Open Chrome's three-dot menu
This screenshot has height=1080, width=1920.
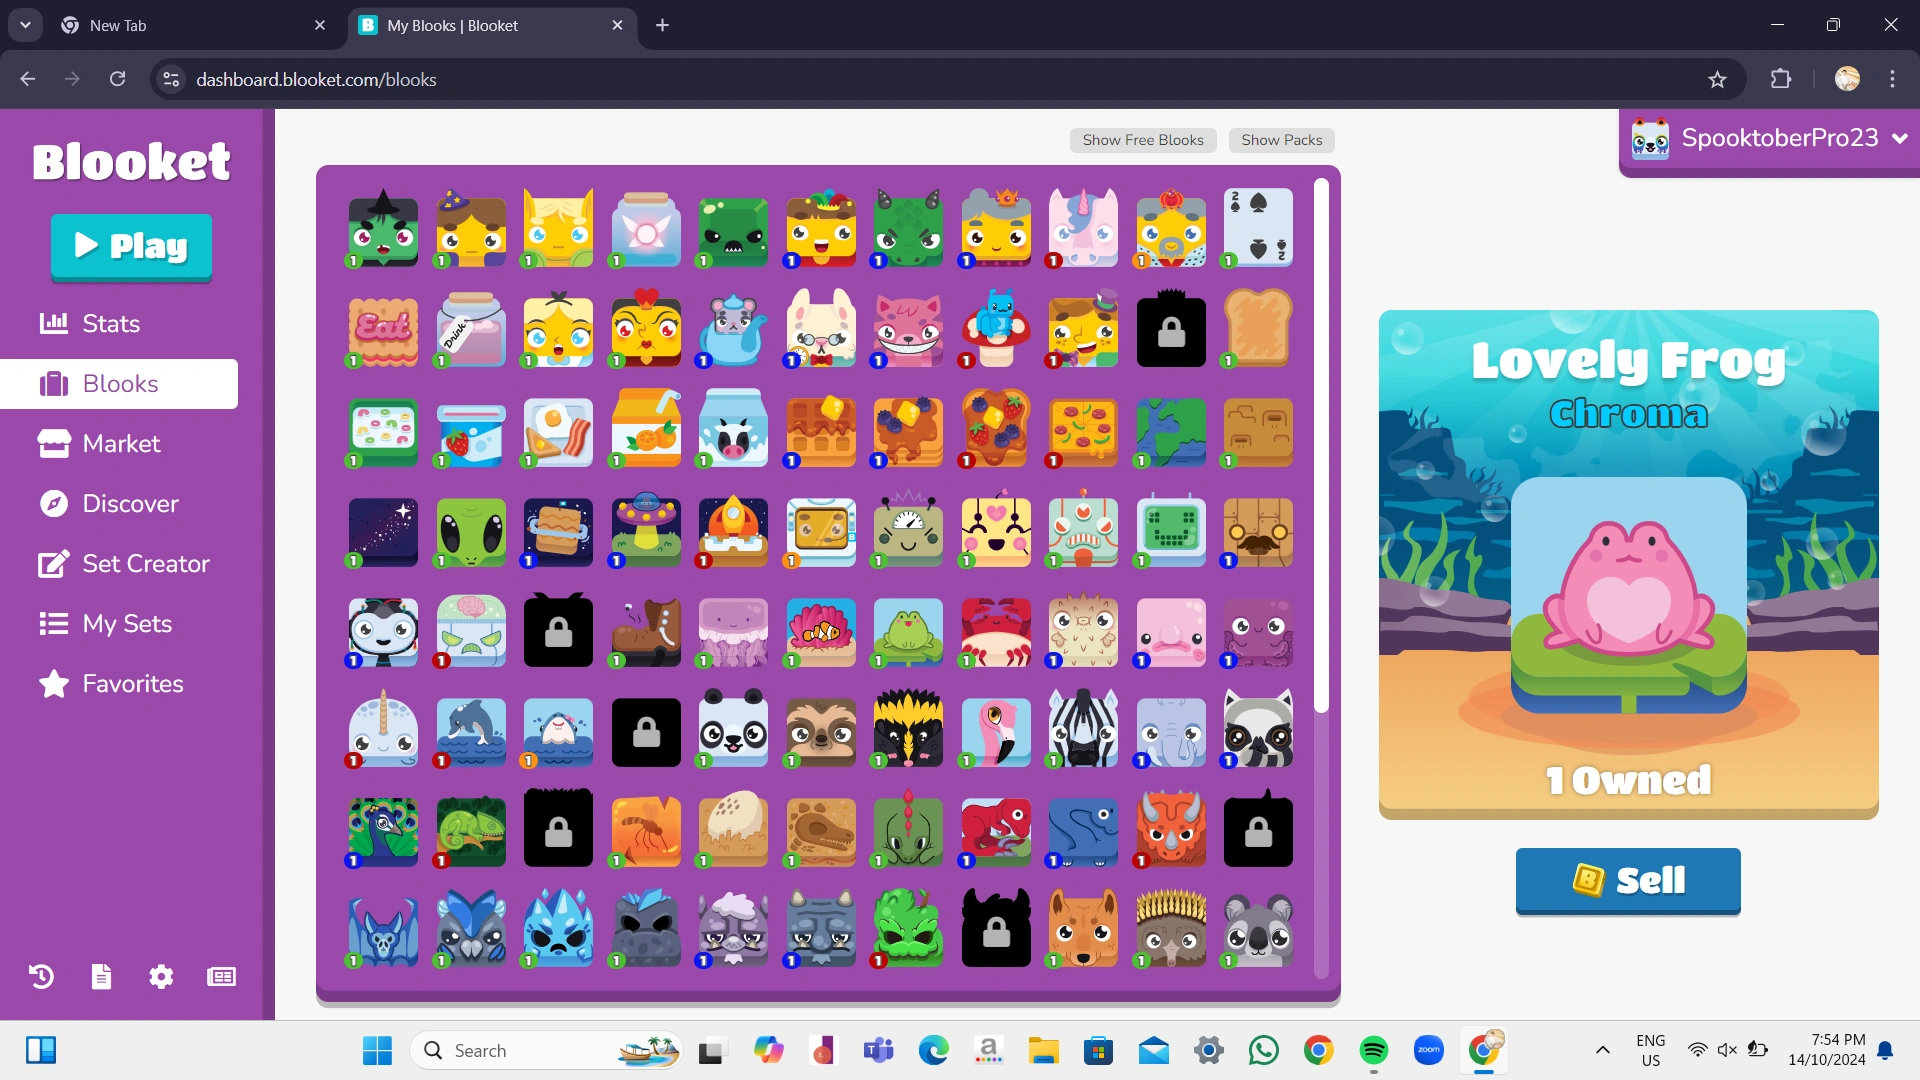[1892, 79]
